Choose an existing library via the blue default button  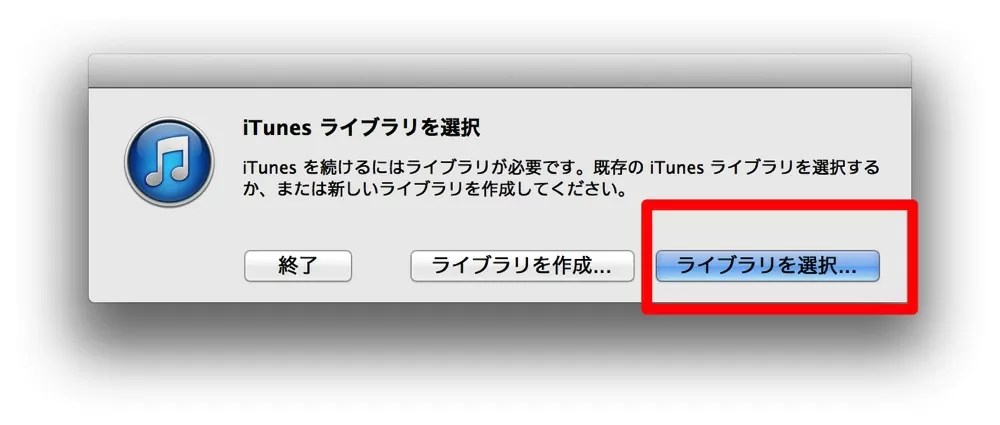[x=767, y=266]
